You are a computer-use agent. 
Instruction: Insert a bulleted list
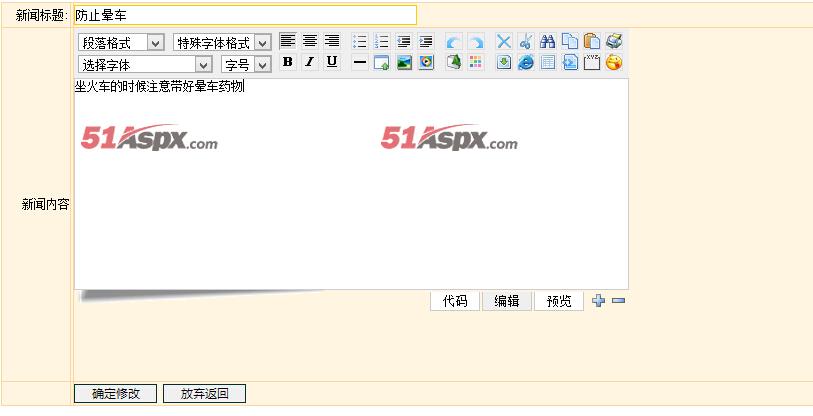coord(359,41)
